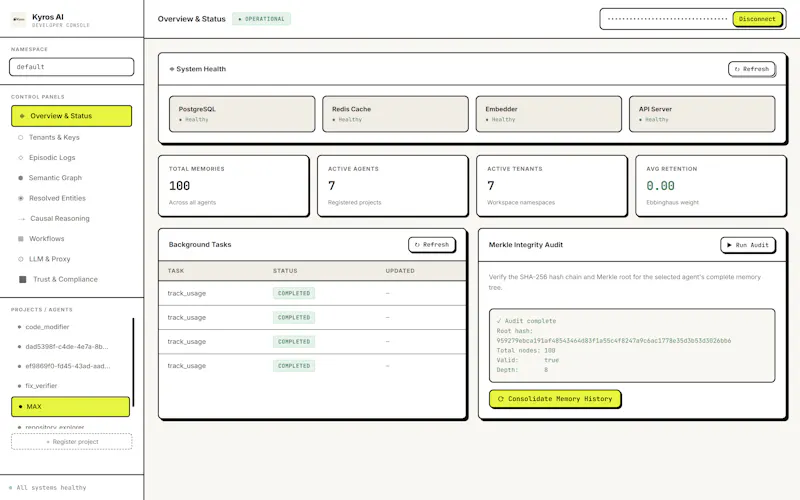Click the Root hash value text
The width and height of the screenshot is (800, 500).
click(x=614, y=341)
